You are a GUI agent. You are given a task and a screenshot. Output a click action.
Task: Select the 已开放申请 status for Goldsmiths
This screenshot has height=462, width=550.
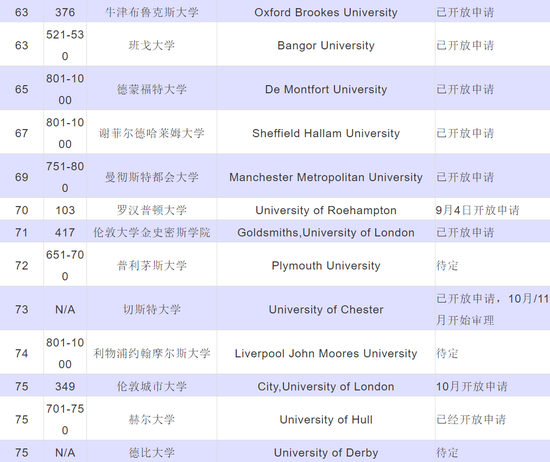[x=465, y=232]
